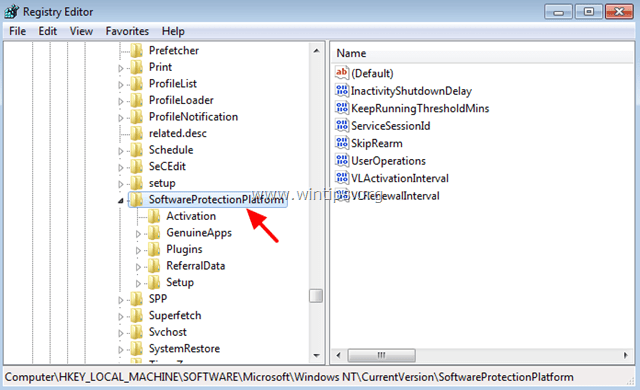Click tree pane scroll down arrow

[x=316, y=355]
